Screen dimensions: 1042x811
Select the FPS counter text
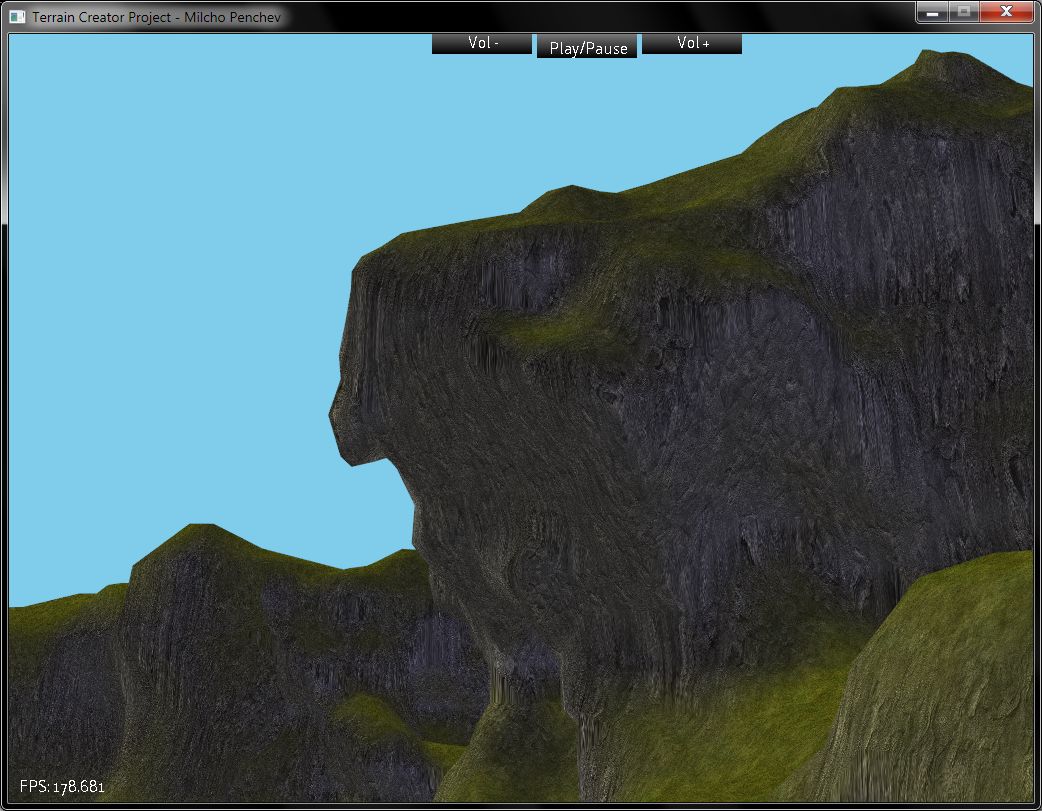pos(62,787)
